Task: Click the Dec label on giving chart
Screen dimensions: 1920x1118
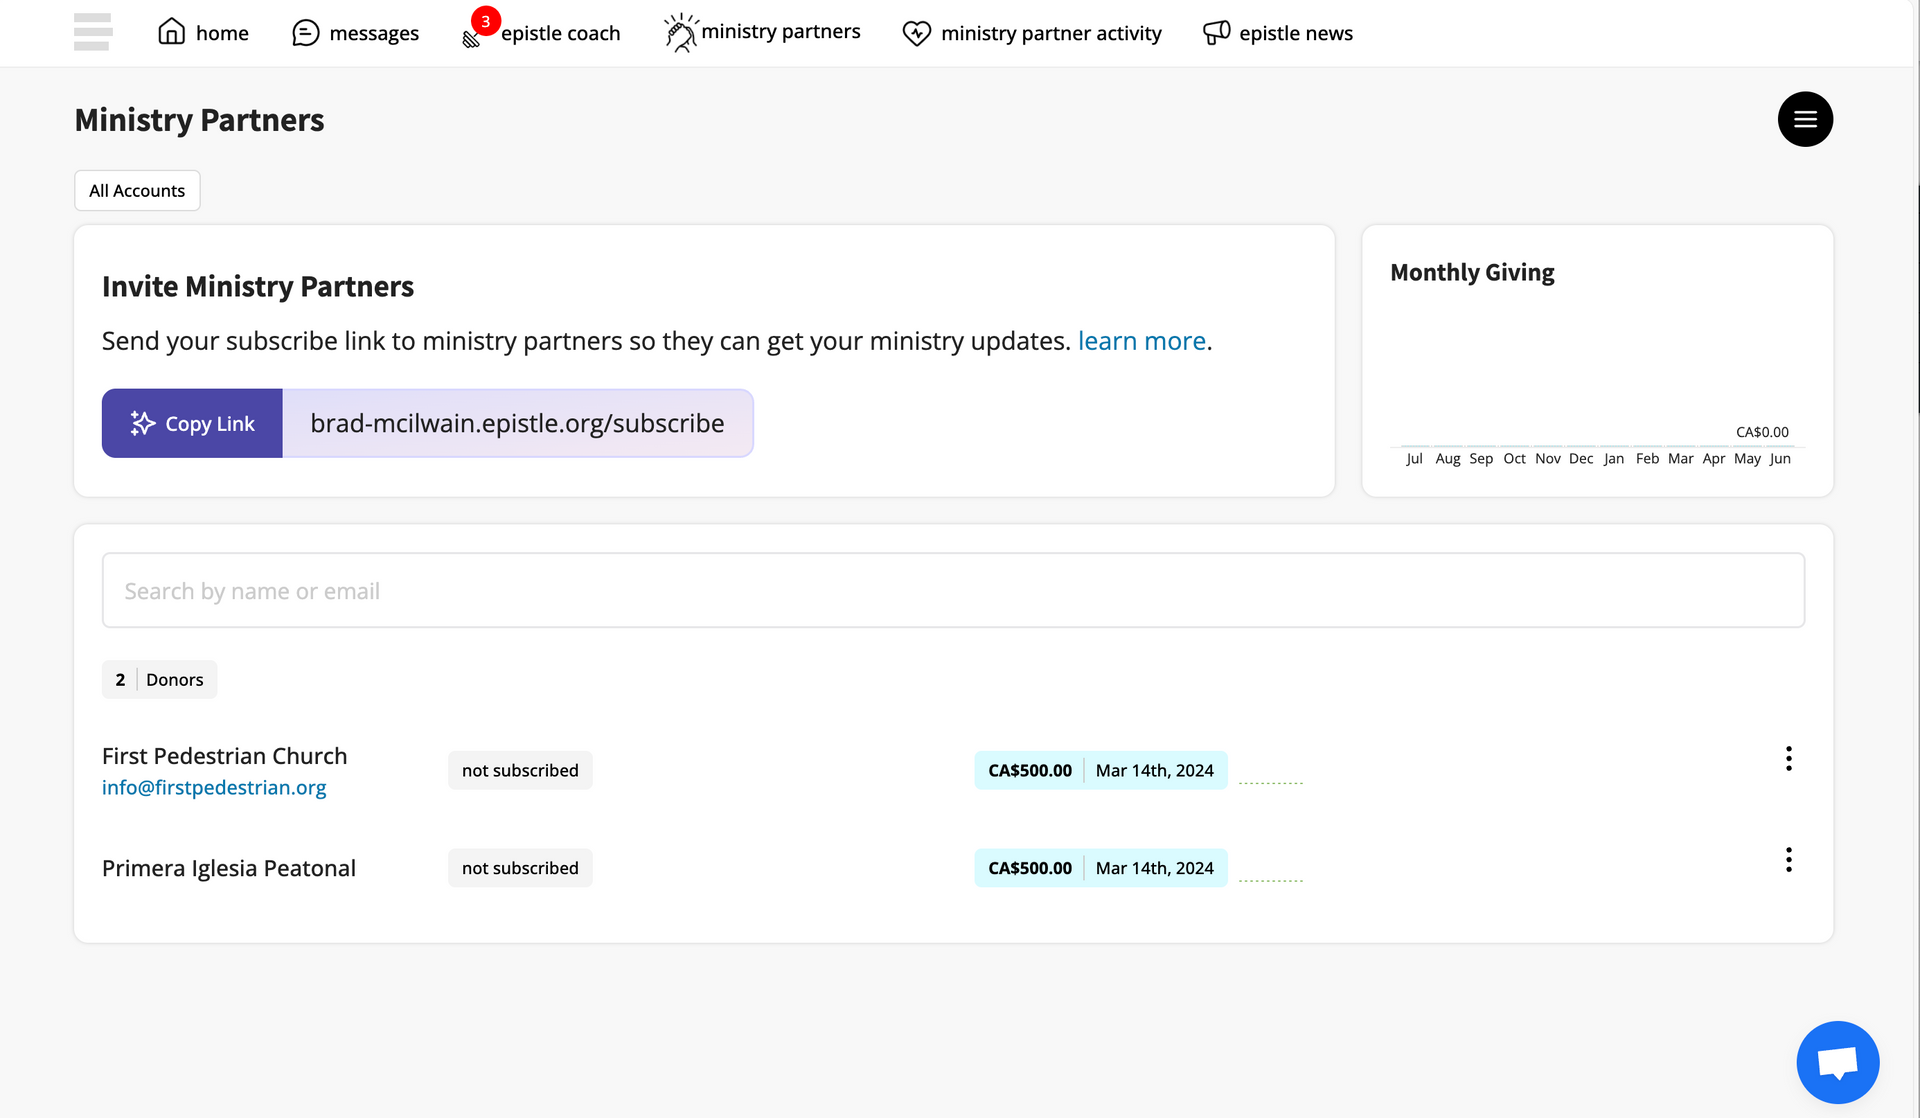Action: (1581, 458)
